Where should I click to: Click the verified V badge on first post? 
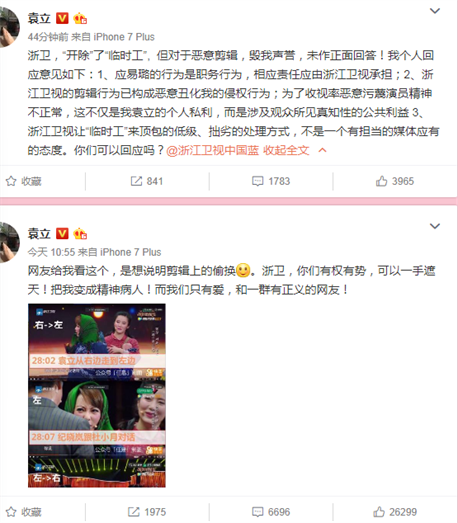point(62,18)
